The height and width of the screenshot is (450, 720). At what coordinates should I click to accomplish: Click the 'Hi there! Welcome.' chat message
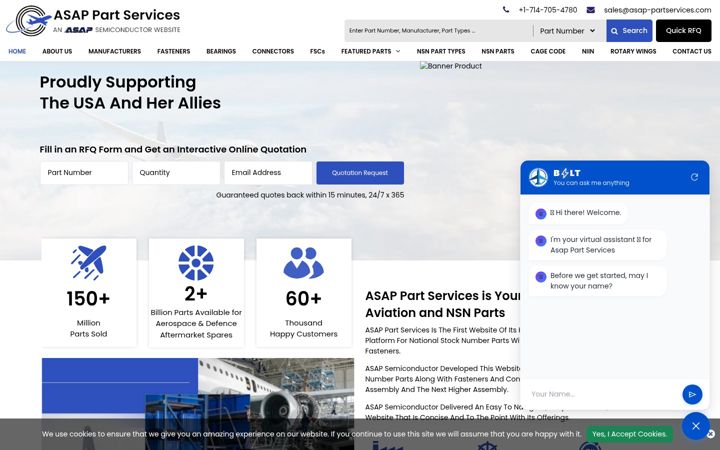(578, 213)
